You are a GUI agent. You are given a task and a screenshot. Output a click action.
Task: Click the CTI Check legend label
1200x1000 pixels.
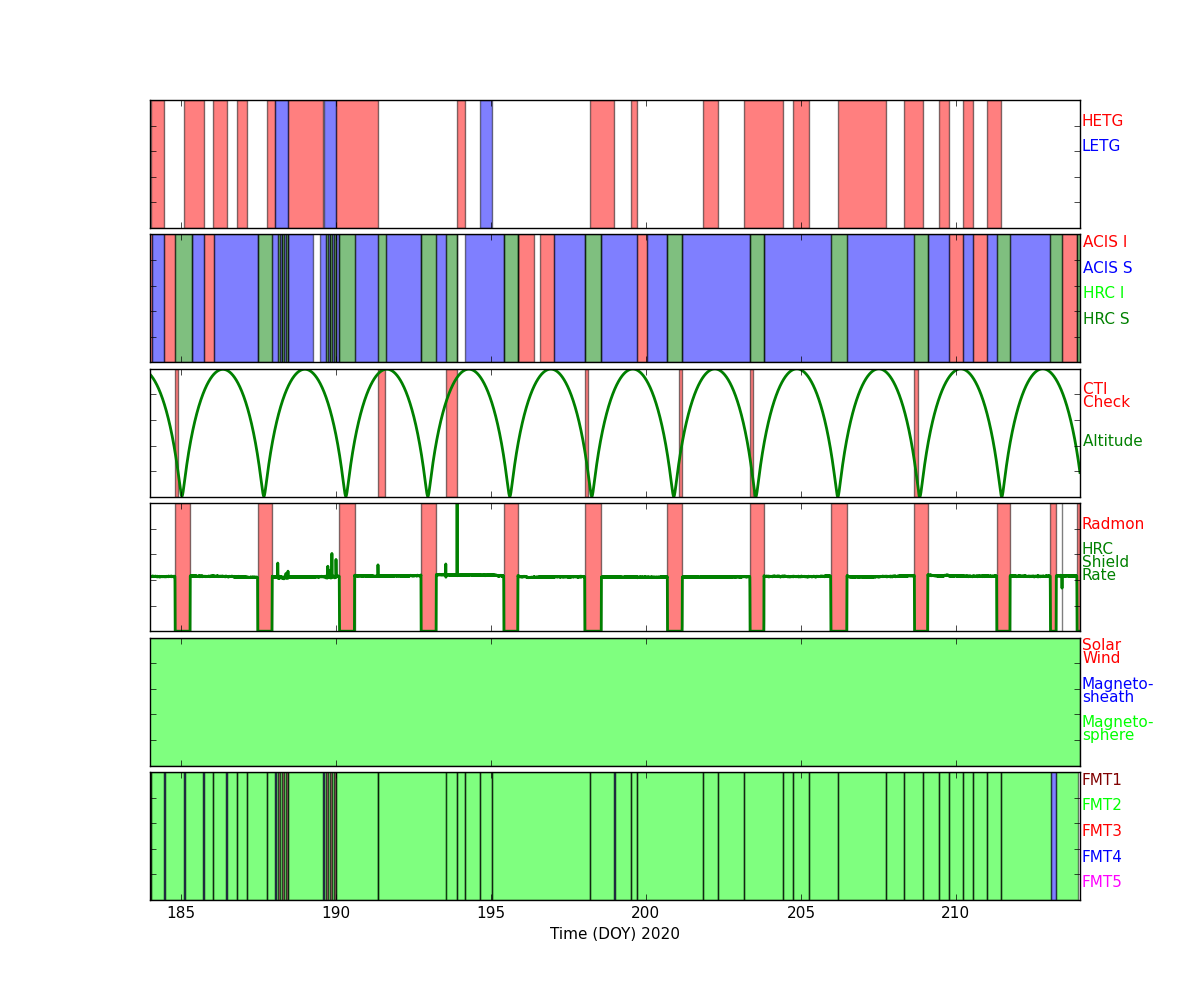pos(1105,395)
